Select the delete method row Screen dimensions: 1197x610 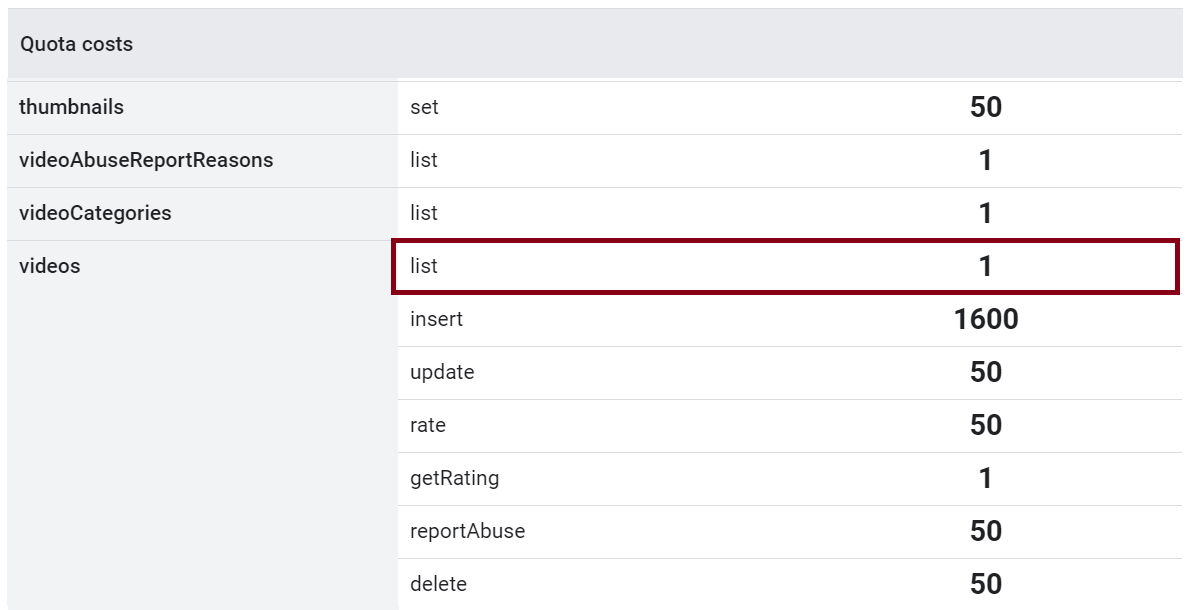(x=438, y=584)
